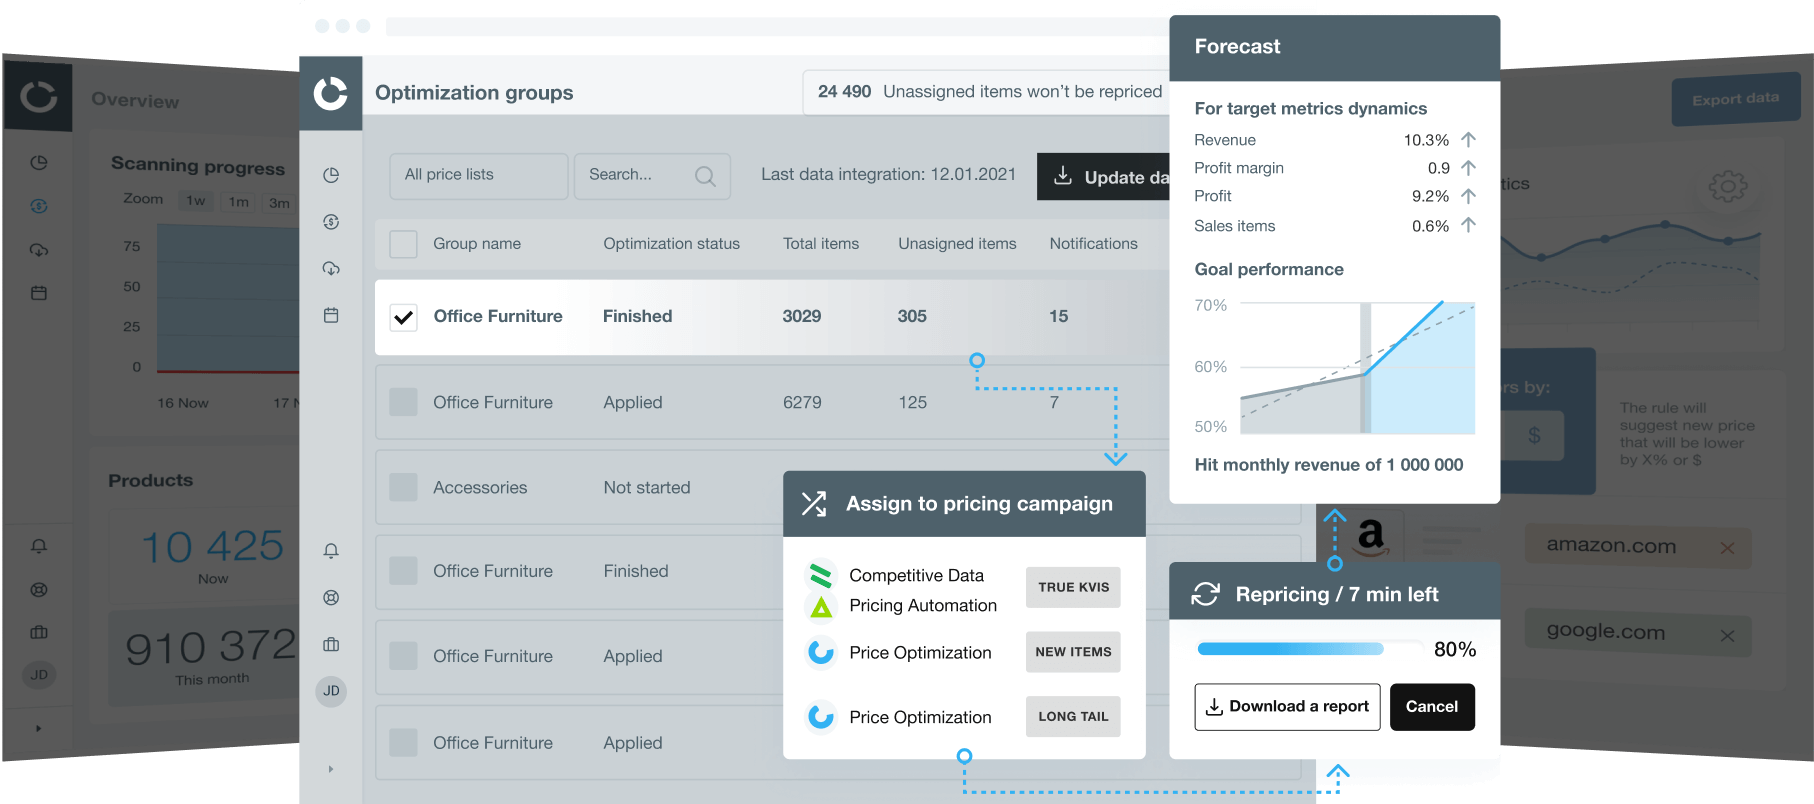
Task: Open calendar icon in background Overview sidebar
Action: point(39,293)
